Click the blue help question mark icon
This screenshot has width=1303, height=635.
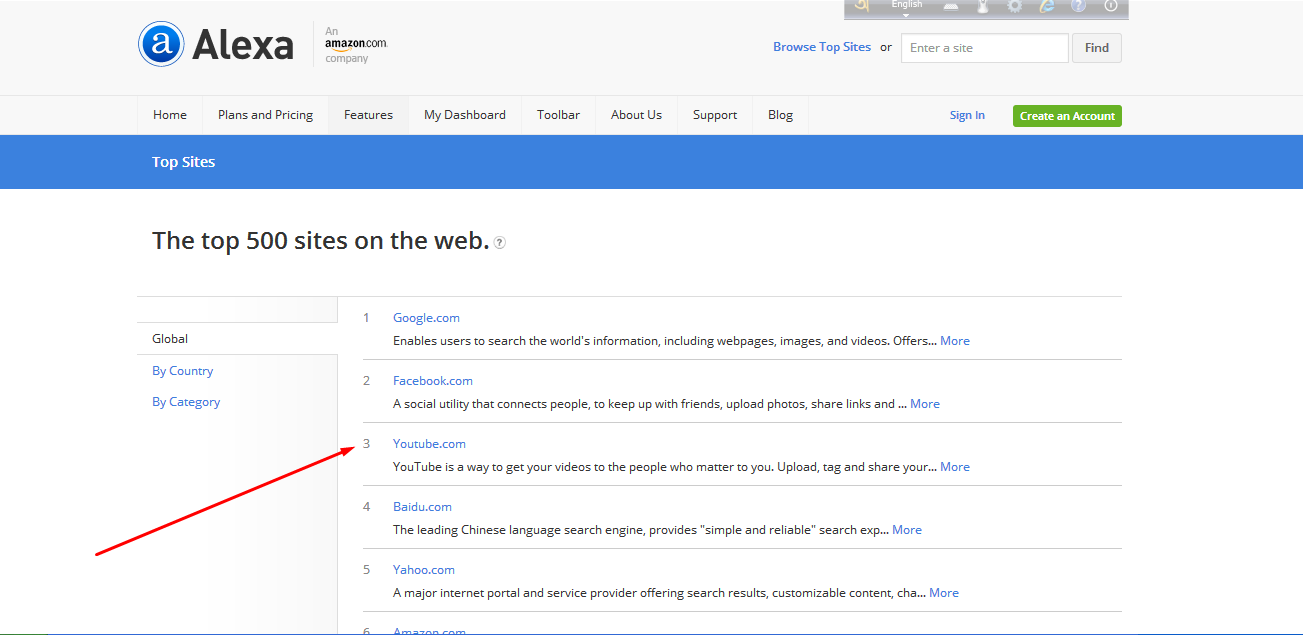click(1078, 6)
